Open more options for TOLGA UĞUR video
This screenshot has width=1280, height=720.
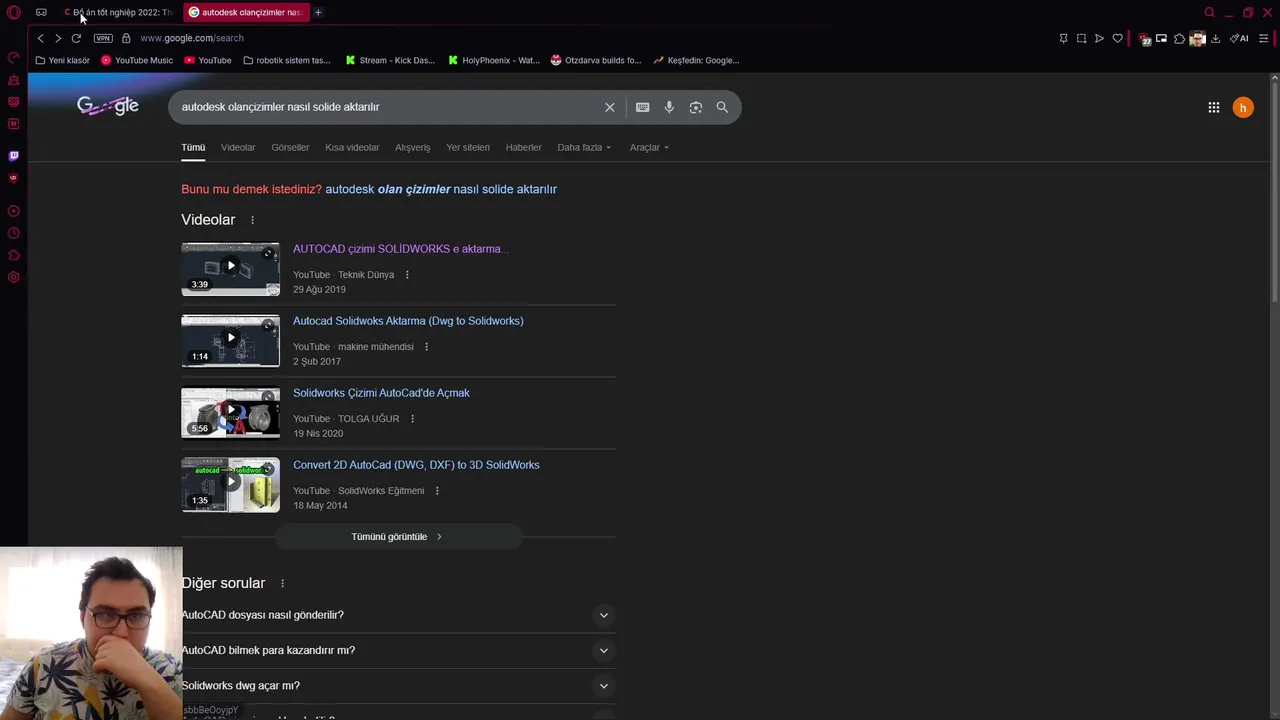click(412, 419)
